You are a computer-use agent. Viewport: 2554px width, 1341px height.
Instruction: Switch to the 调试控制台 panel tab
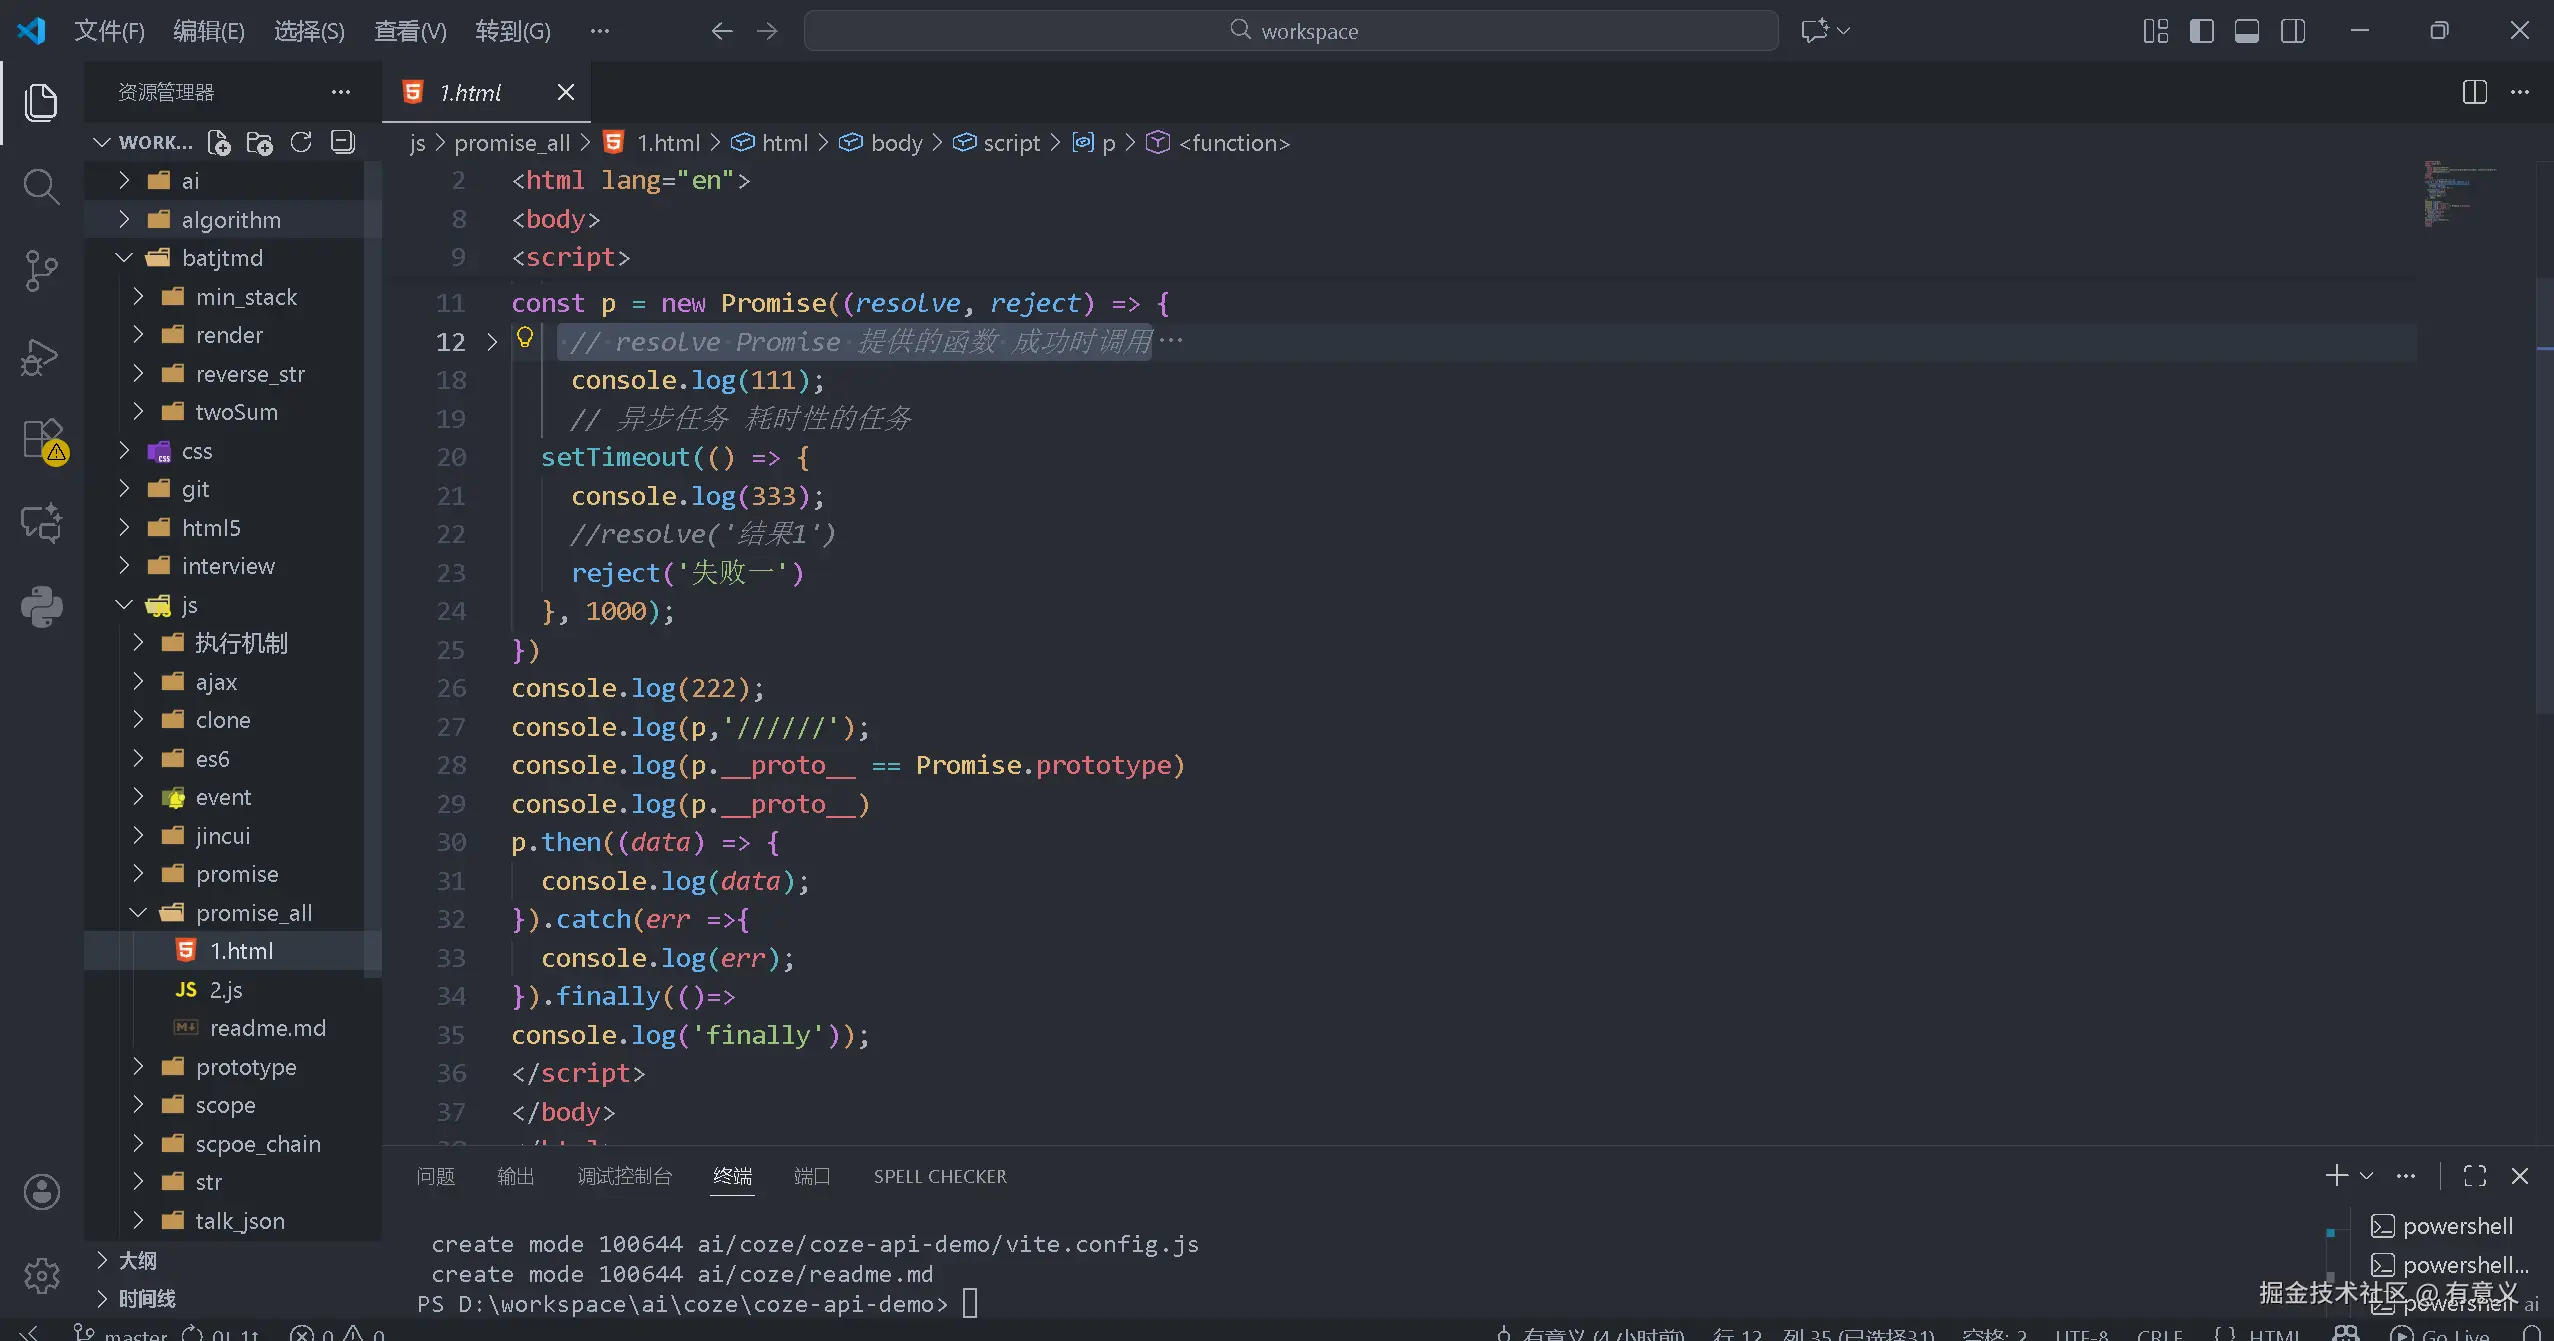[624, 1176]
